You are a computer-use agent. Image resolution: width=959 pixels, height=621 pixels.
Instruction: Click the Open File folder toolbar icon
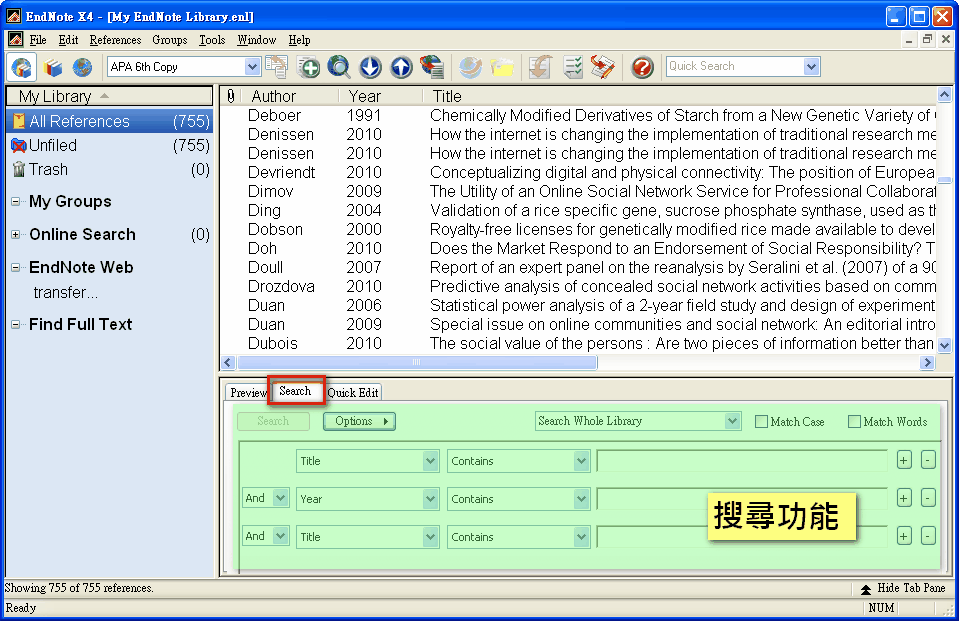(x=502, y=67)
